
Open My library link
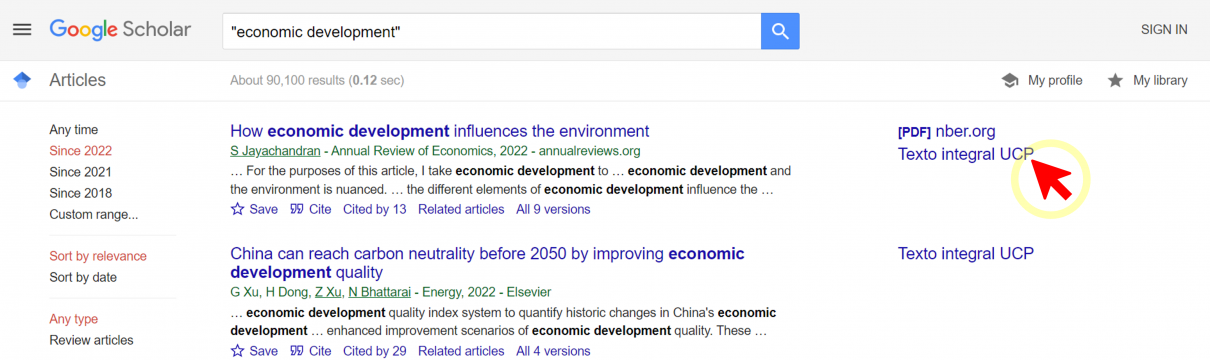1160,81
